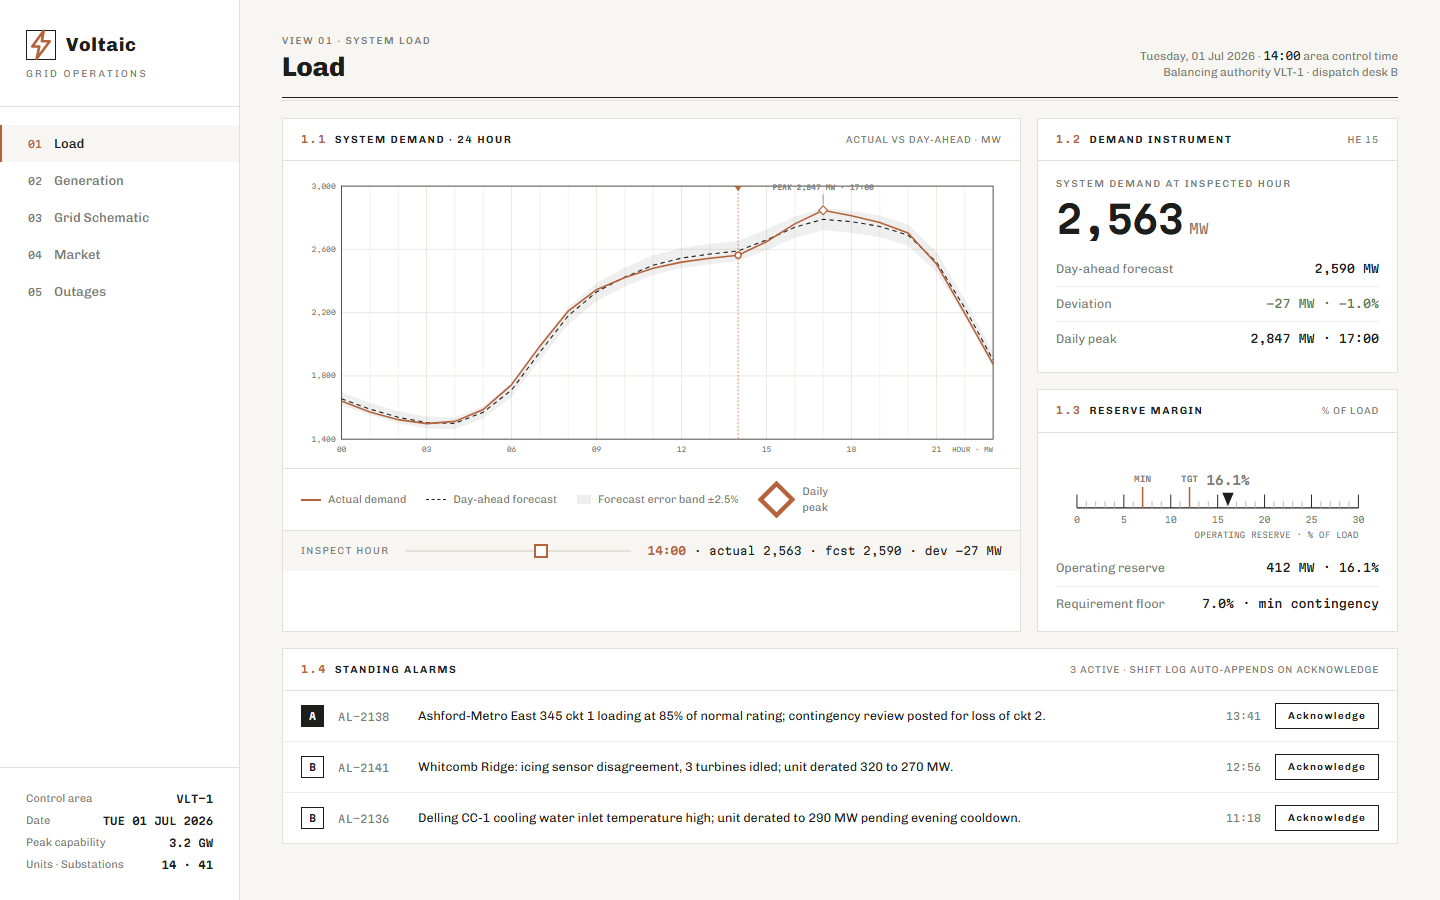1440x900 pixels.
Task: Click the System Demand 24 Hour heading
Action: pos(423,140)
